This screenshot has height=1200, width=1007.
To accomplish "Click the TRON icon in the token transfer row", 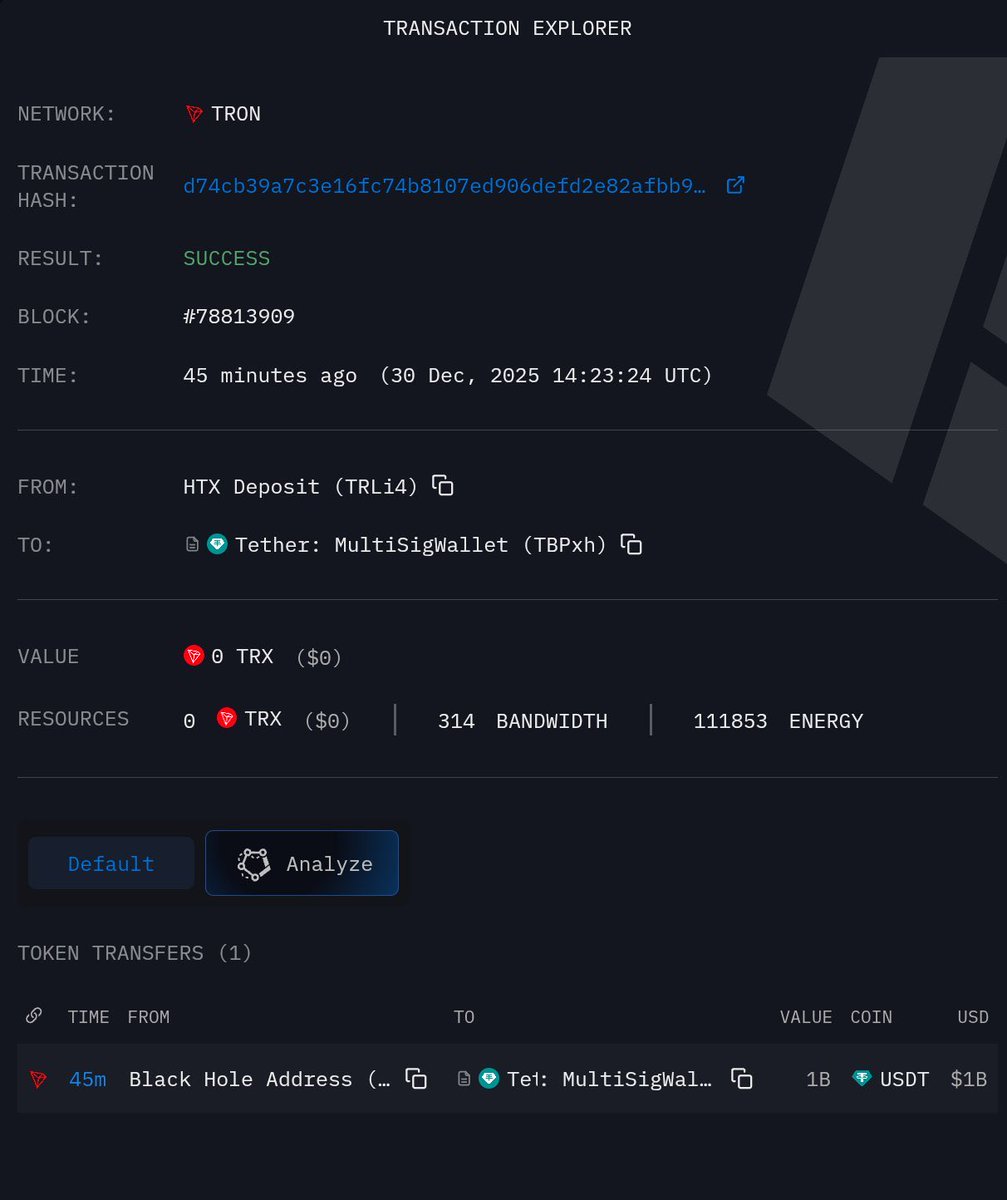I will [38, 1079].
